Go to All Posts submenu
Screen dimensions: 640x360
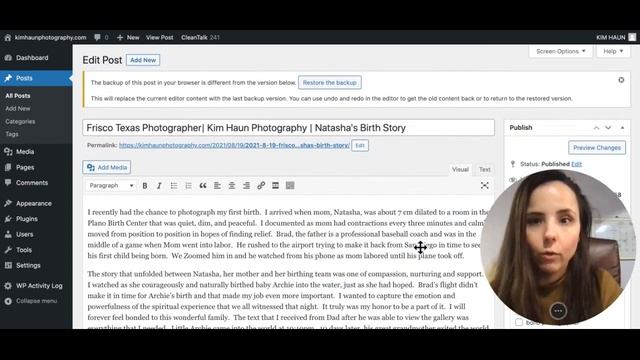tap(18, 96)
